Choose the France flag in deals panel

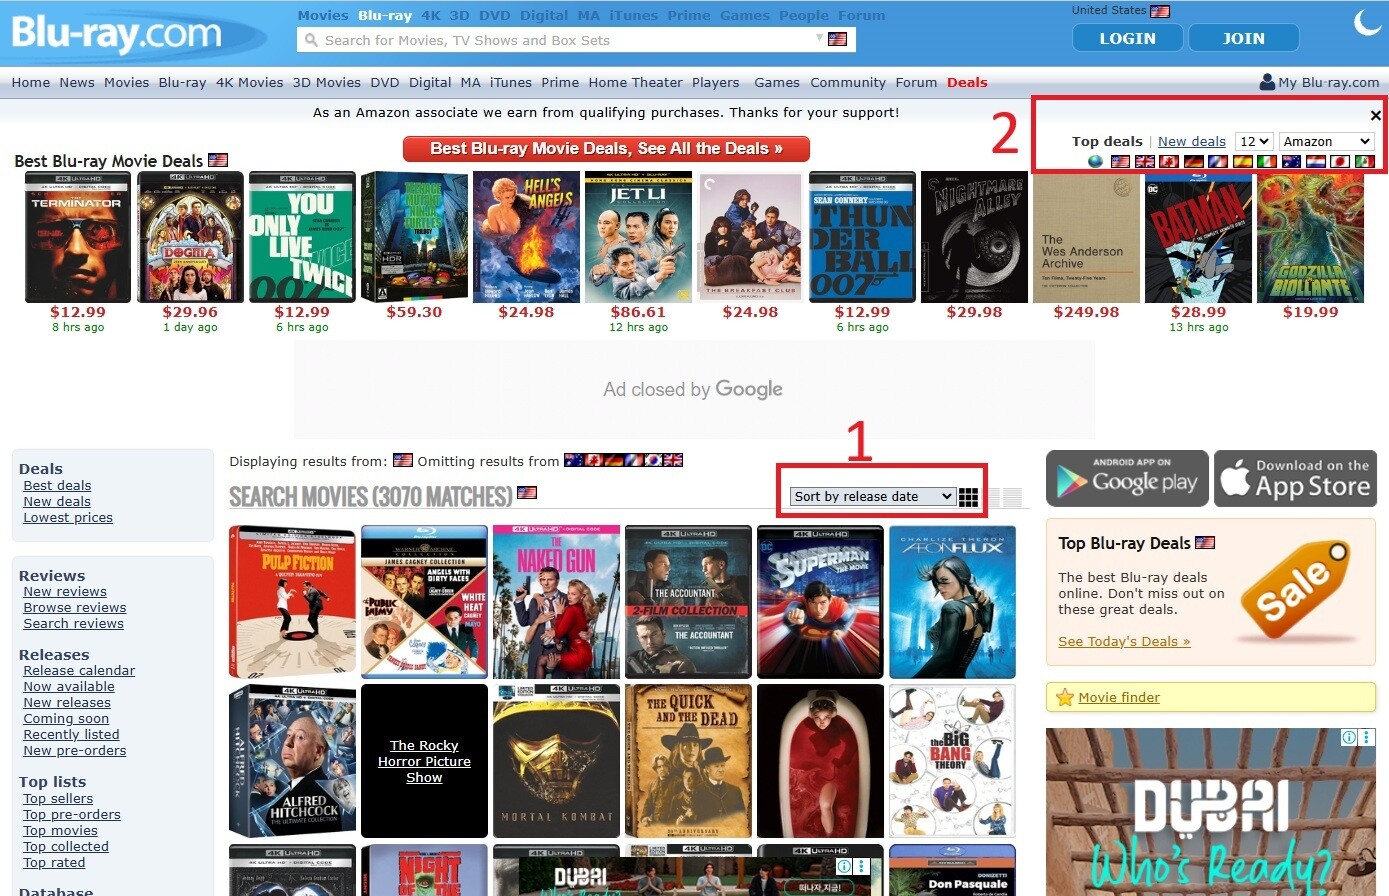[x=1218, y=161]
